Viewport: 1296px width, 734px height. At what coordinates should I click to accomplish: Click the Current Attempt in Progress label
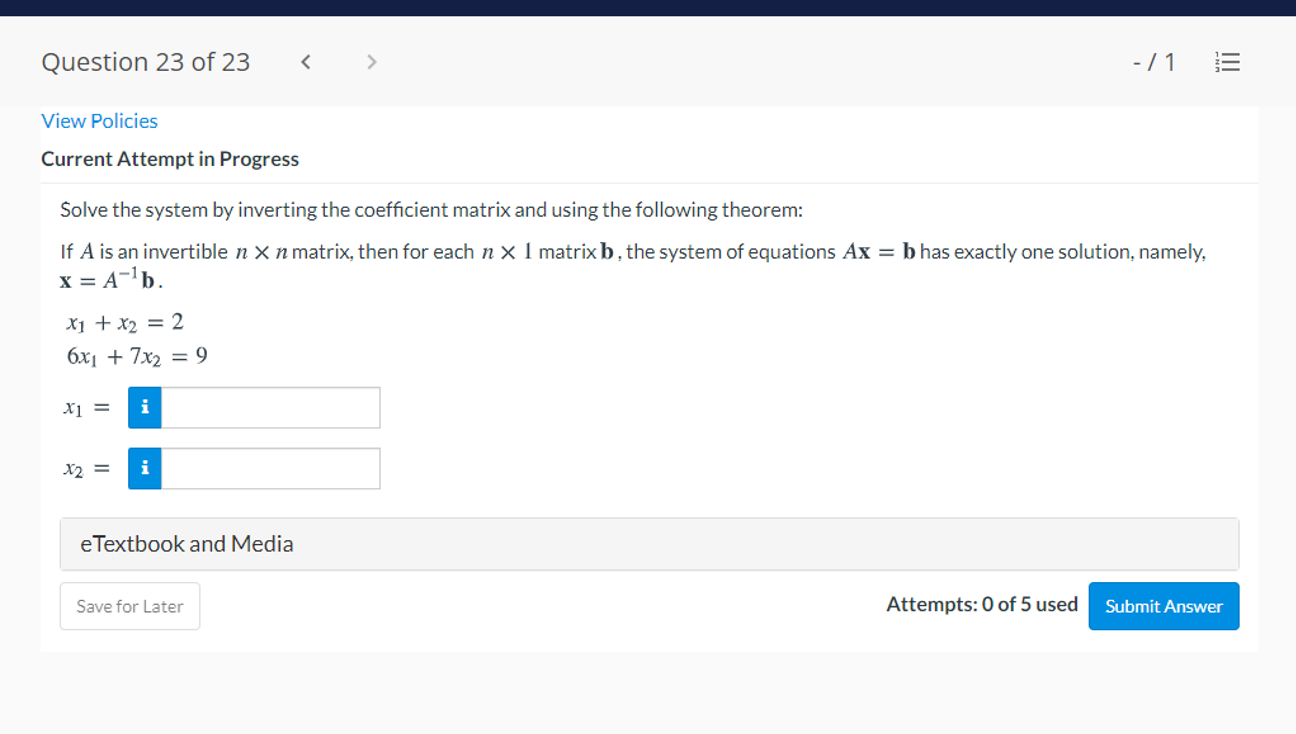click(x=169, y=158)
